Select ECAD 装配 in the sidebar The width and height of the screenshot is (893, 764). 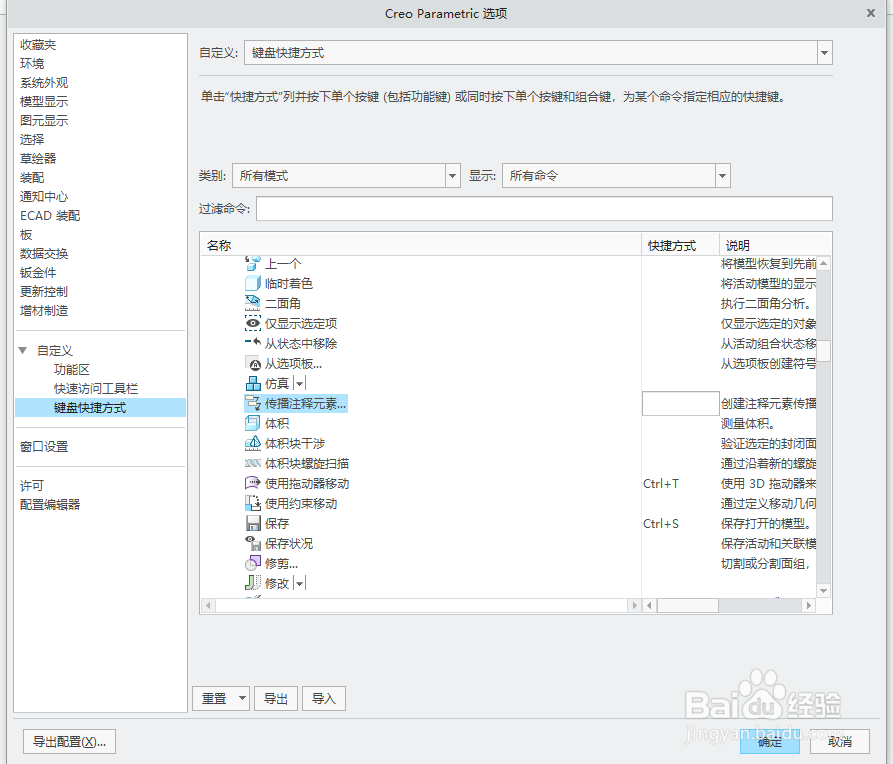click(50, 215)
